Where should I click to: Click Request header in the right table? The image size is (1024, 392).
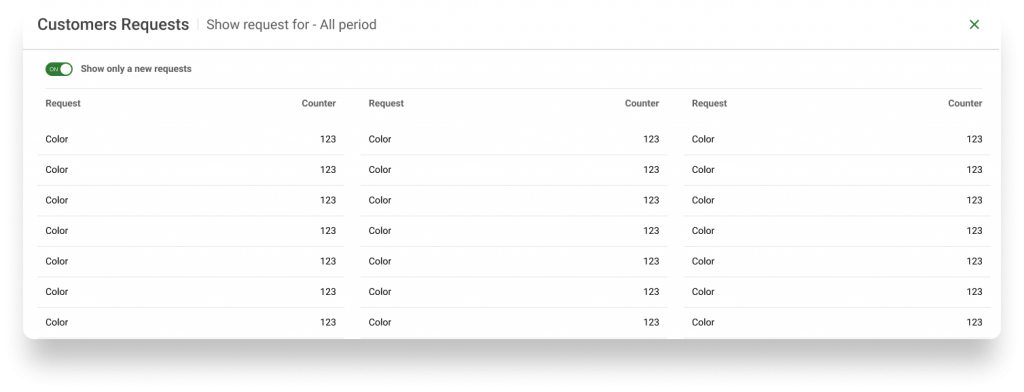pos(710,103)
